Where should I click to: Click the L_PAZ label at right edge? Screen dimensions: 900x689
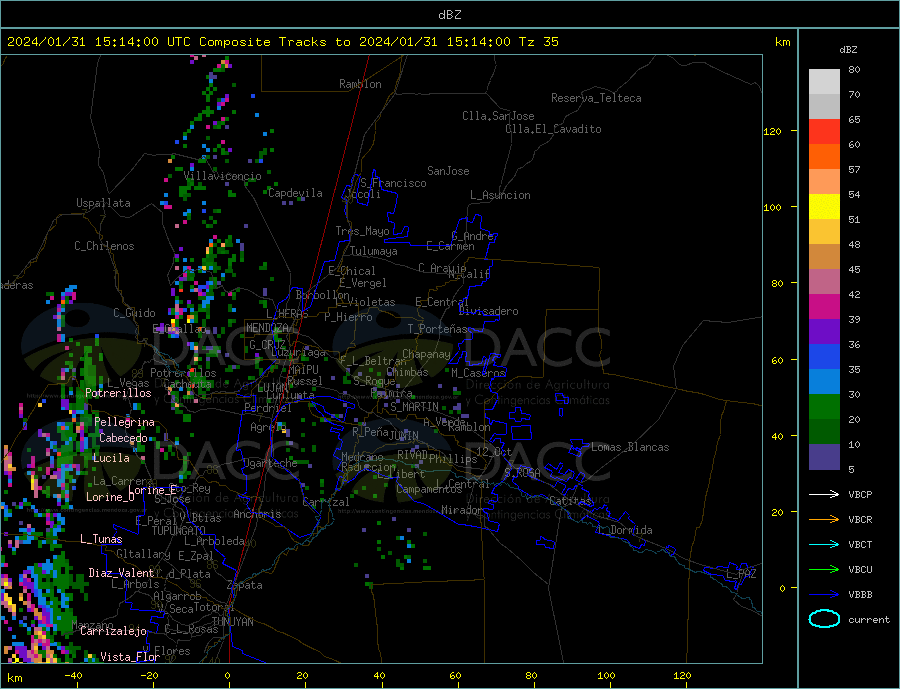pos(742,574)
